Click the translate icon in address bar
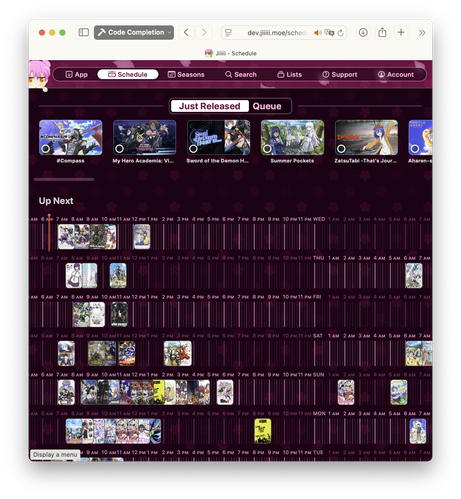 329,33
